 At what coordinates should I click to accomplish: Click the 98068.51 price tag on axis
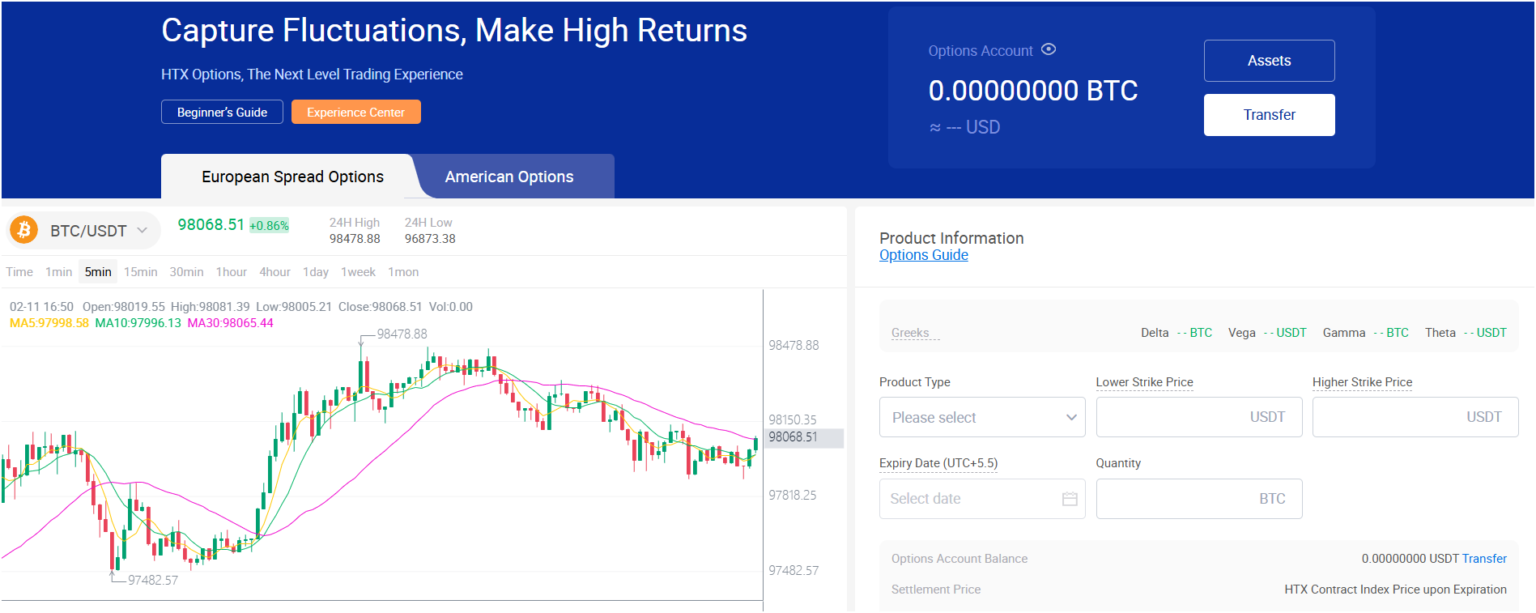pyautogui.click(x=804, y=437)
